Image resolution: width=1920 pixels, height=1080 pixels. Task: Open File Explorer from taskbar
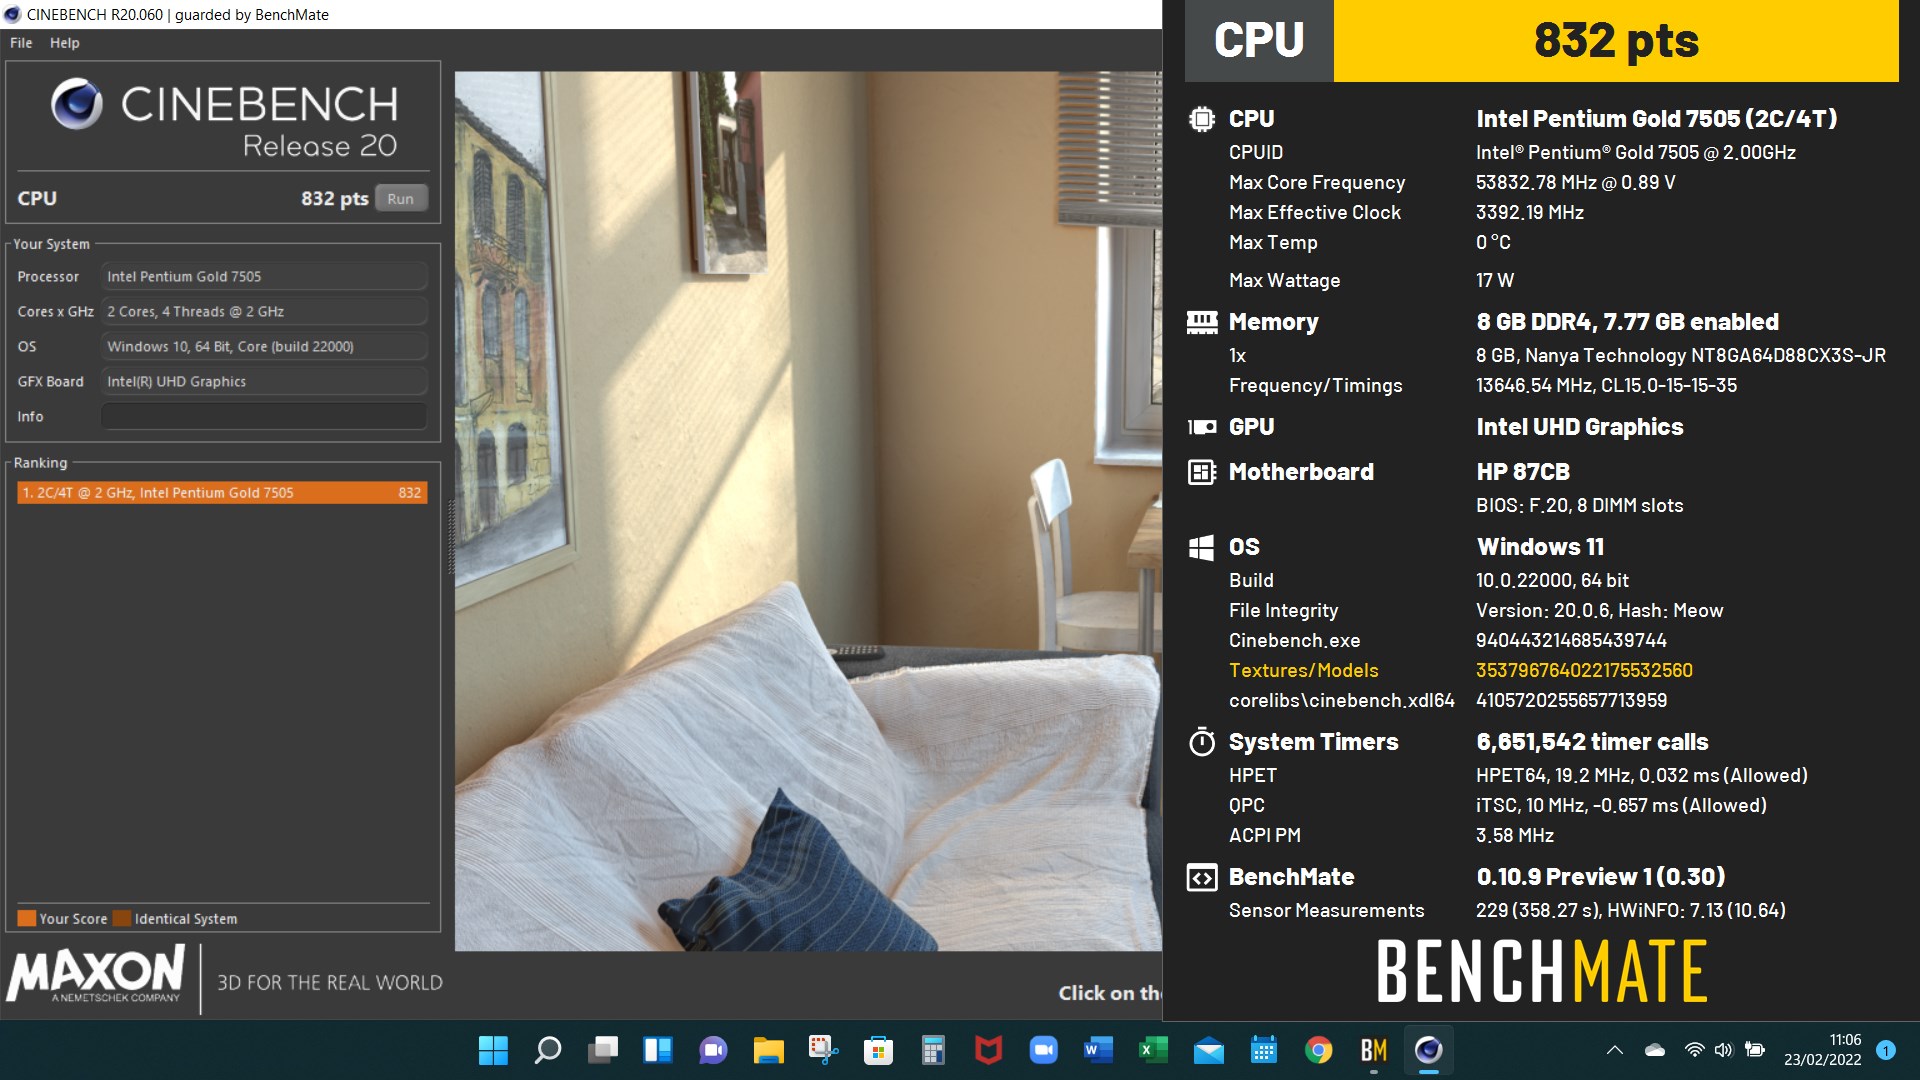click(x=768, y=1050)
